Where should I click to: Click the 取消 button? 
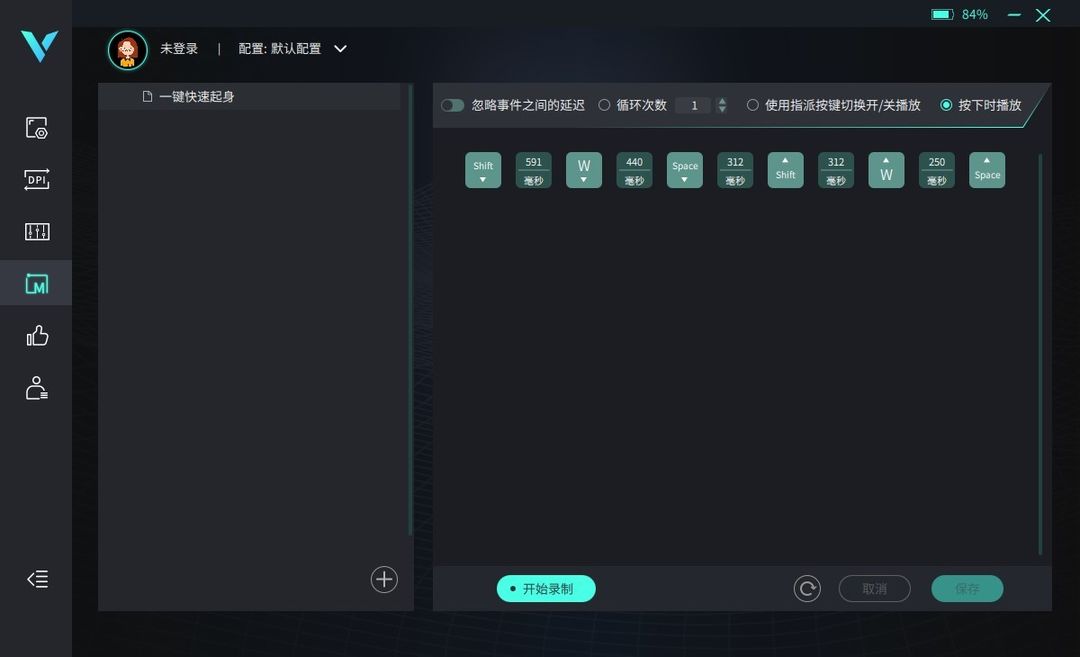(x=875, y=589)
